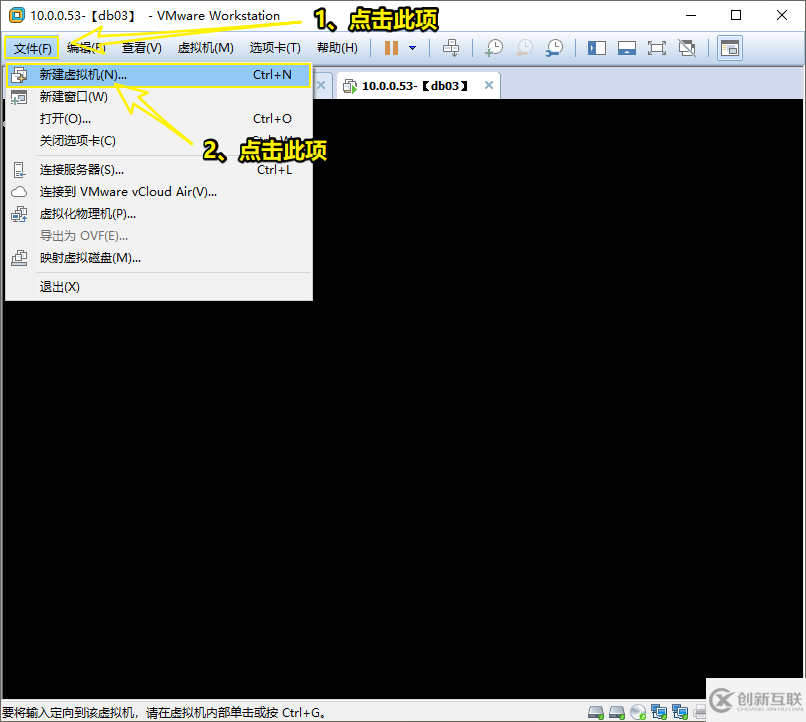Viewport: 806px width, 722px height.
Task: Click the CD/DVD drive status icon
Action: click(638, 712)
